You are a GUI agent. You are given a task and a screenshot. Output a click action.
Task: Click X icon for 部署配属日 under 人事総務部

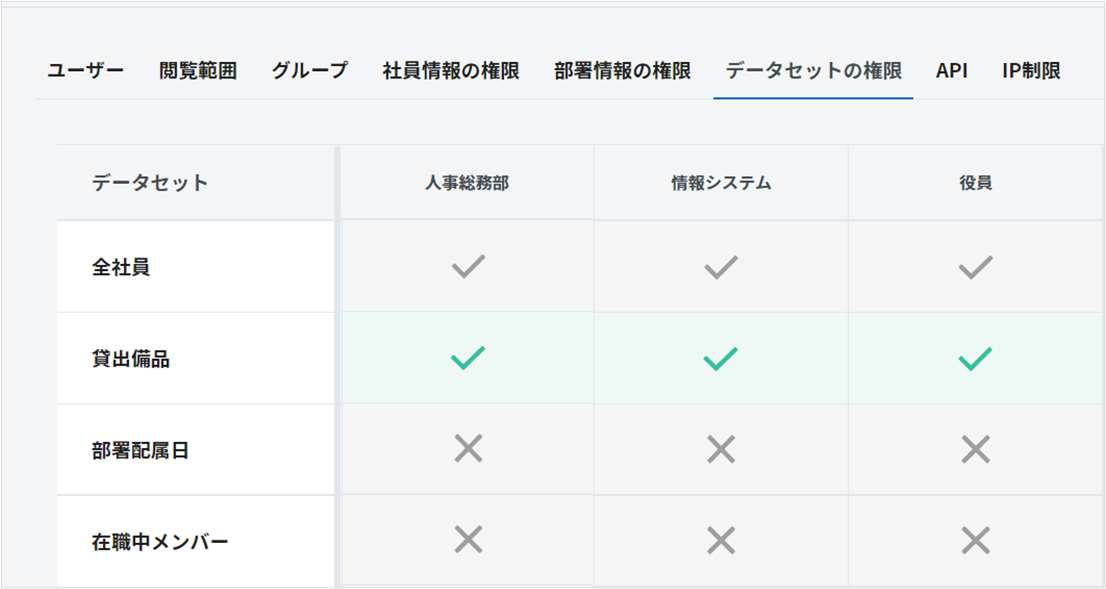[468, 450]
